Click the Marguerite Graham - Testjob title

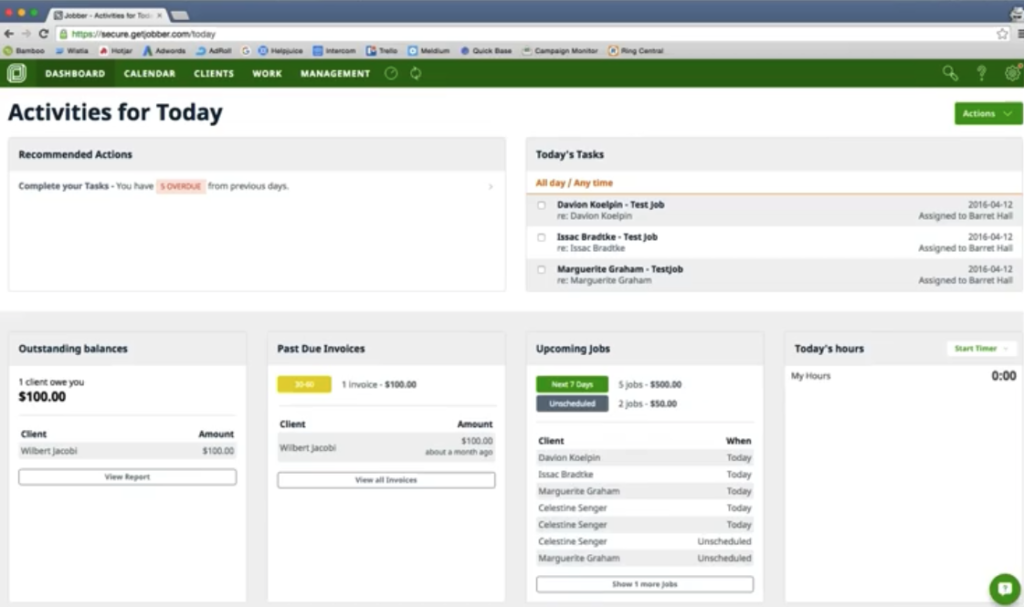point(620,269)
